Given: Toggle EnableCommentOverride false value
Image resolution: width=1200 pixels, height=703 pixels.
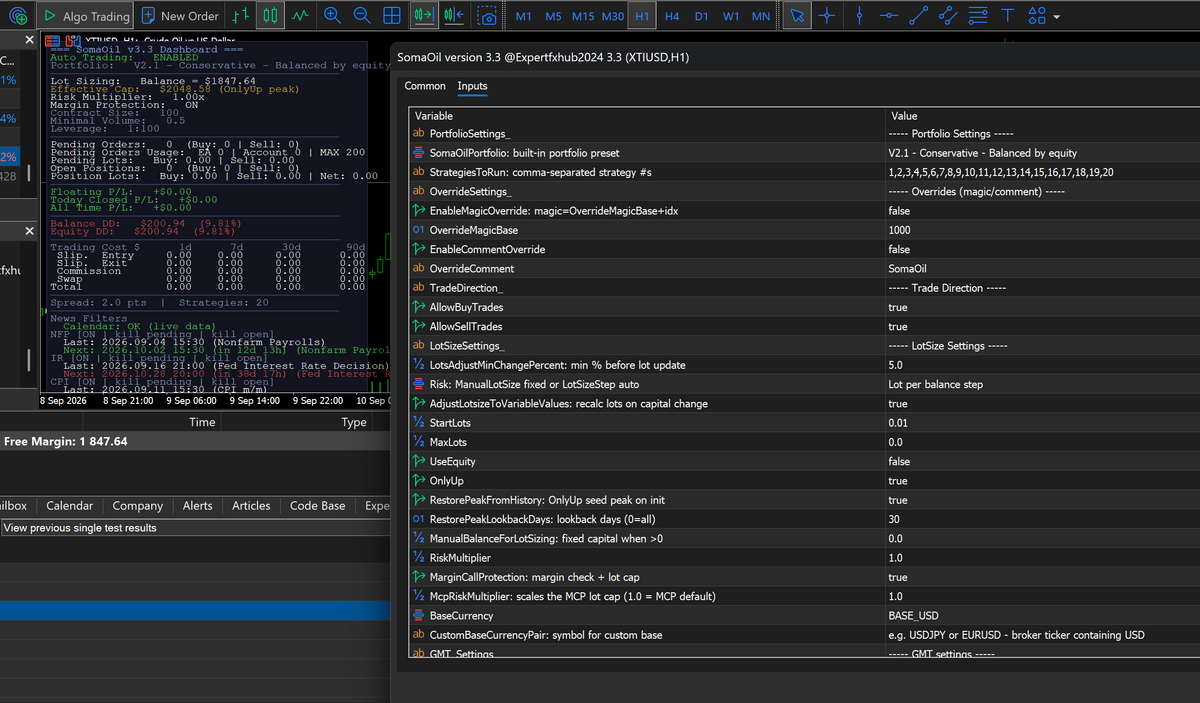Looking at the screenshot, I should pyautogui.click(x=1040, y=249).
